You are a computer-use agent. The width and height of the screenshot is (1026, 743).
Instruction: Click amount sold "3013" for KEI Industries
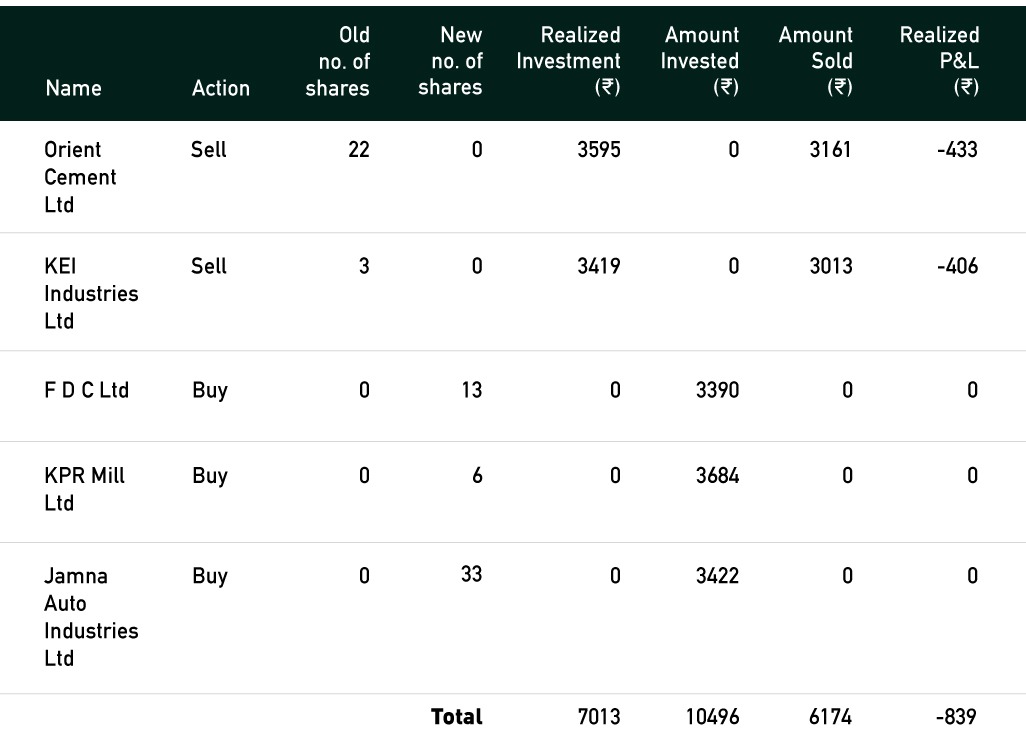831,266
